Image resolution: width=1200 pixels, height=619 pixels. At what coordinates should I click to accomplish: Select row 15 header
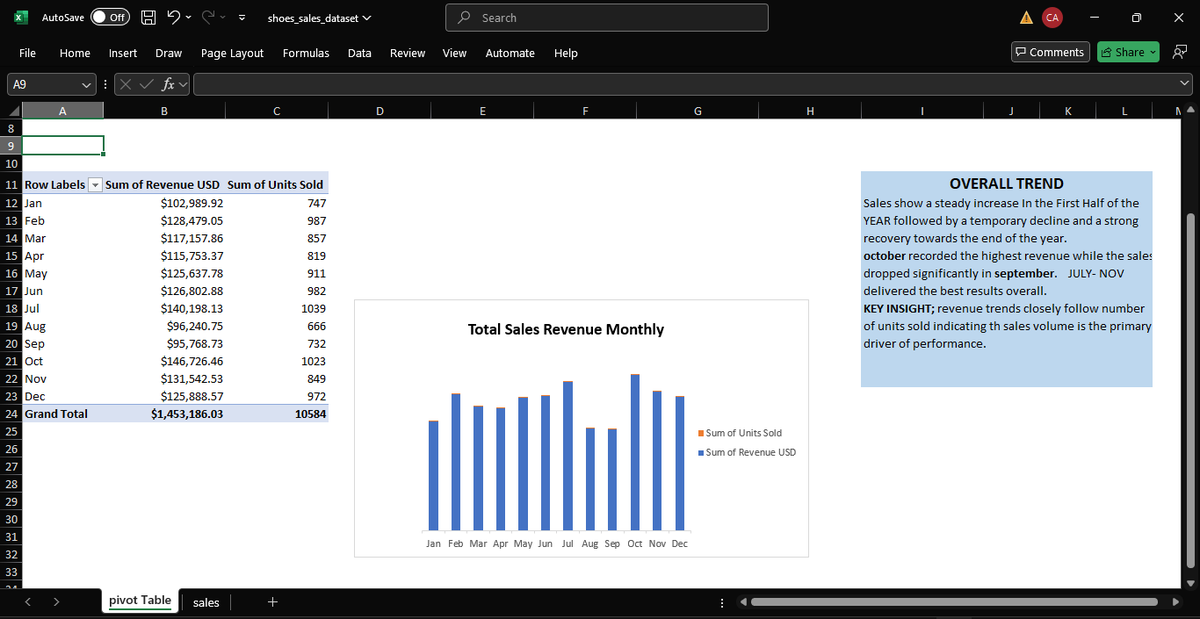pos(10,256)
